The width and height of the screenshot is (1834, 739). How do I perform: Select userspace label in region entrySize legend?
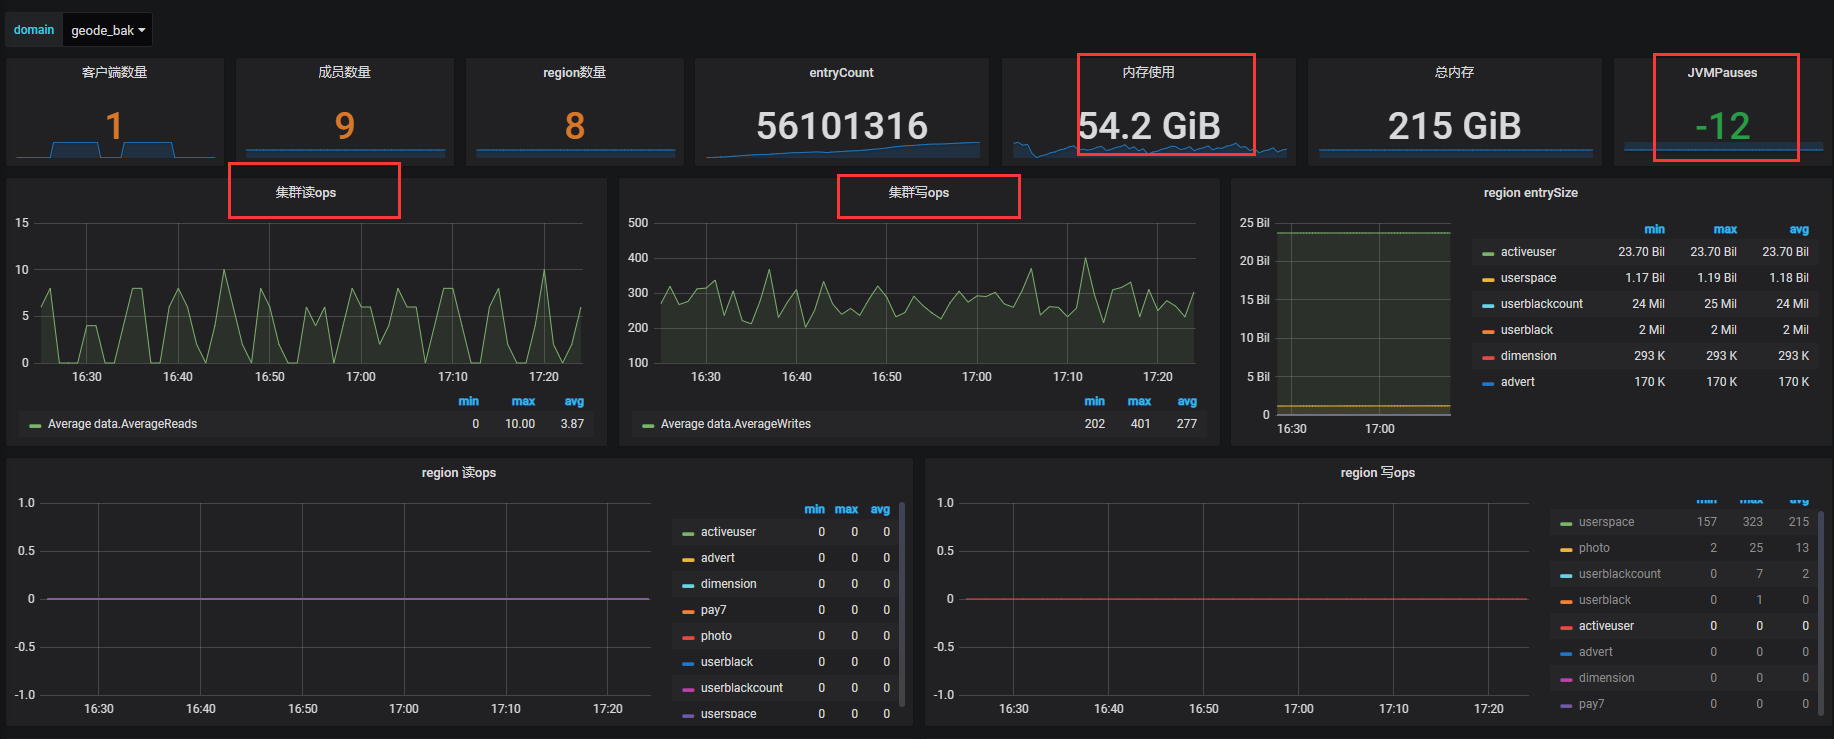(1528, 278)
